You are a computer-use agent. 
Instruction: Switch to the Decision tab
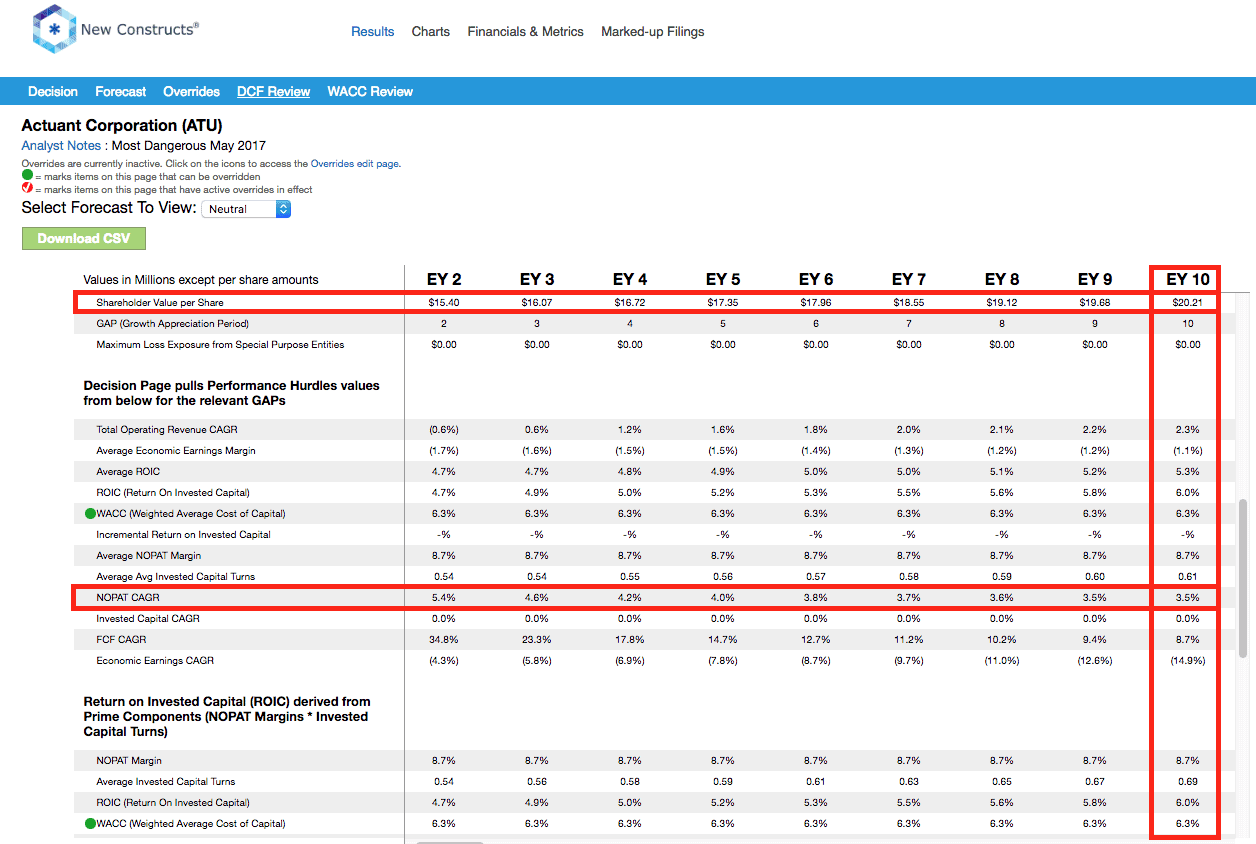(x=53, y=91)
